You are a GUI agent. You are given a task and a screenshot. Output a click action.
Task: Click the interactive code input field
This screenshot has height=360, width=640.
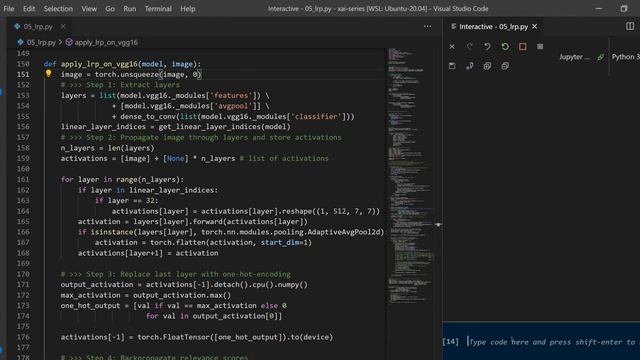[553, 342]
